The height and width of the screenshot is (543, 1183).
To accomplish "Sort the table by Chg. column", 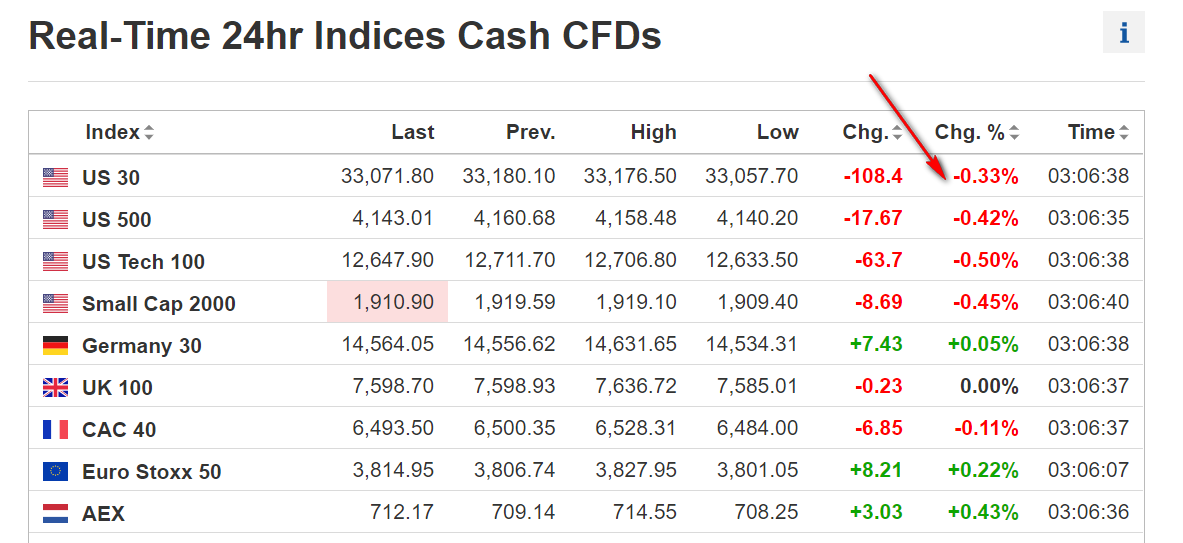I will tap(872, 132).
